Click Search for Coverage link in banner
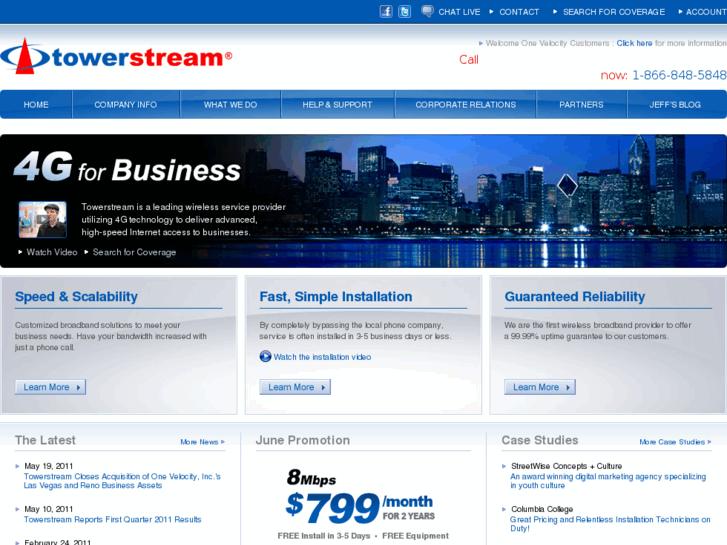Image resolution: width=727 pixels, height=545 pixels. pos(134,252)
